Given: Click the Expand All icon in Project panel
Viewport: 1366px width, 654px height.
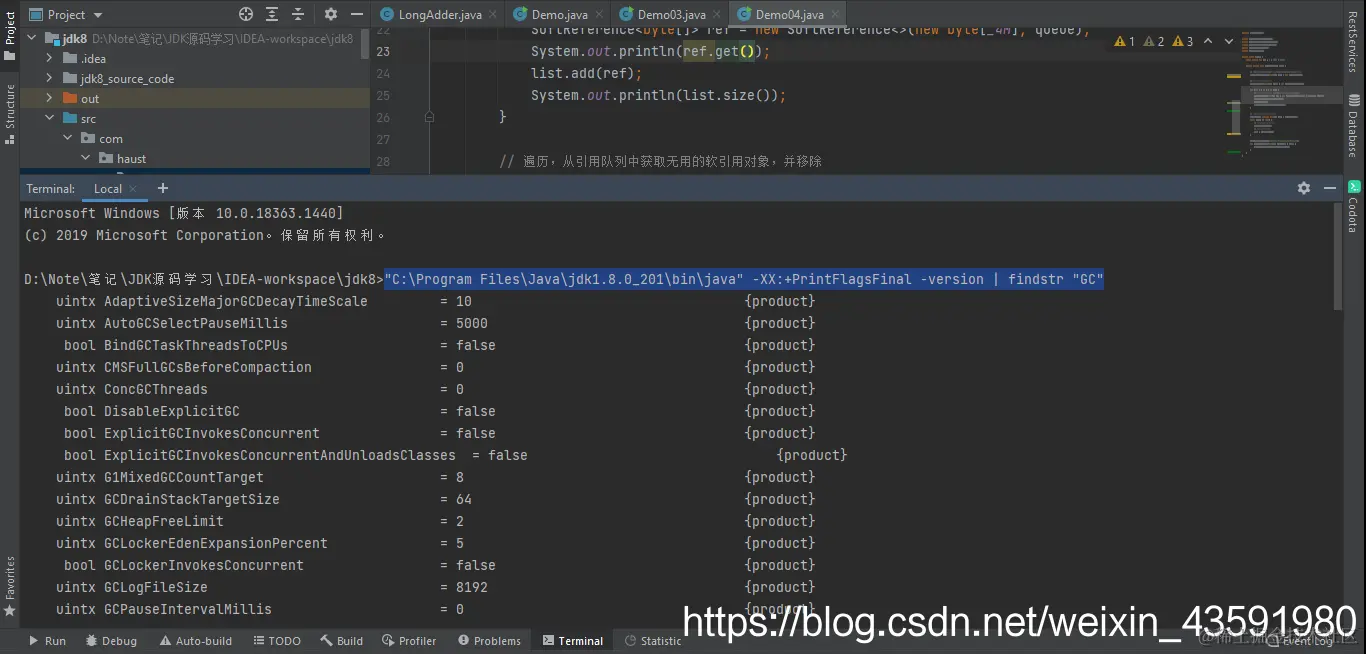Looking at the screenshot, I should (272, 14).
